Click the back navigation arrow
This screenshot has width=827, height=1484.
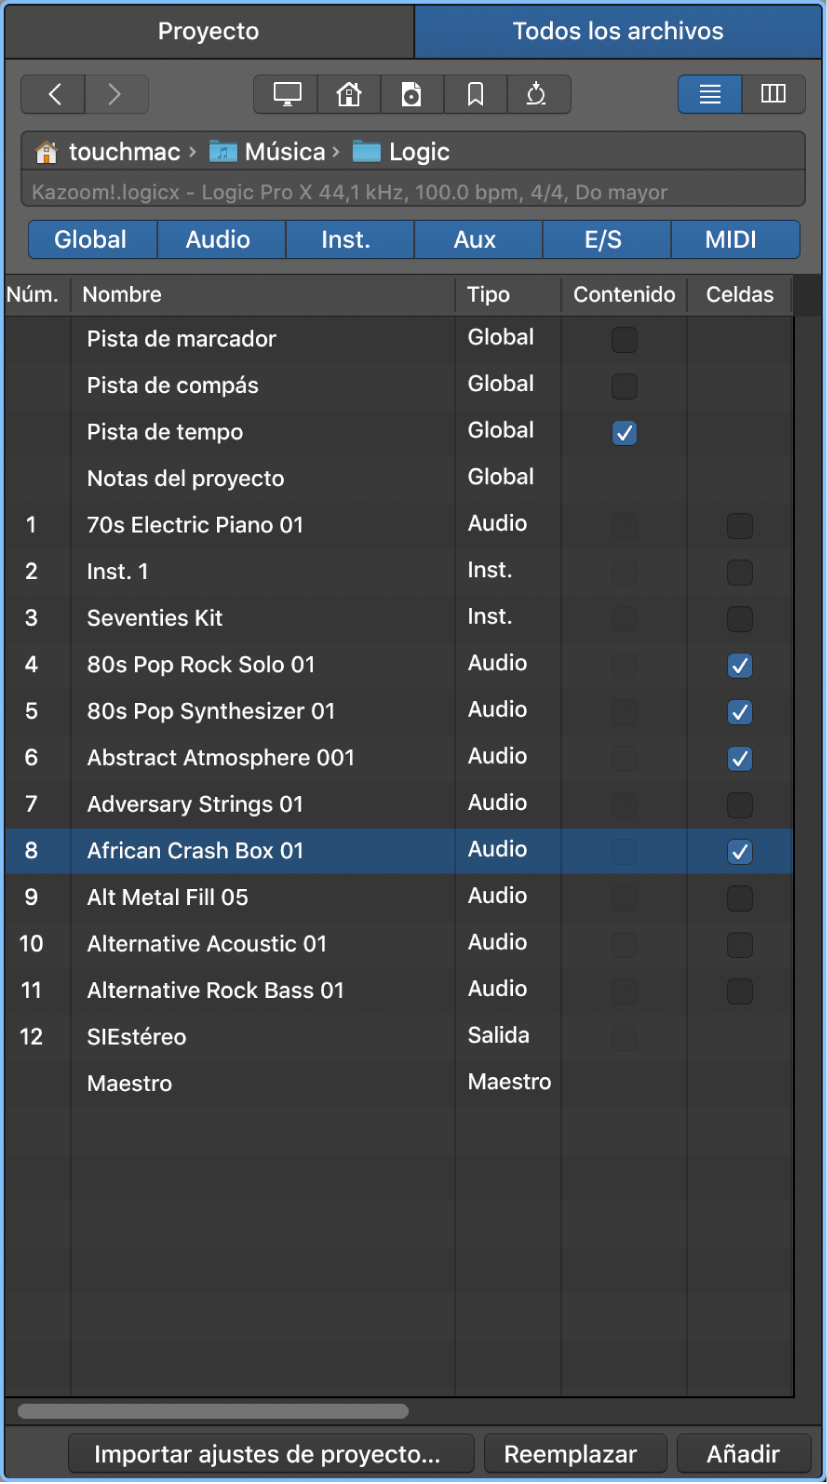point(54,94)
